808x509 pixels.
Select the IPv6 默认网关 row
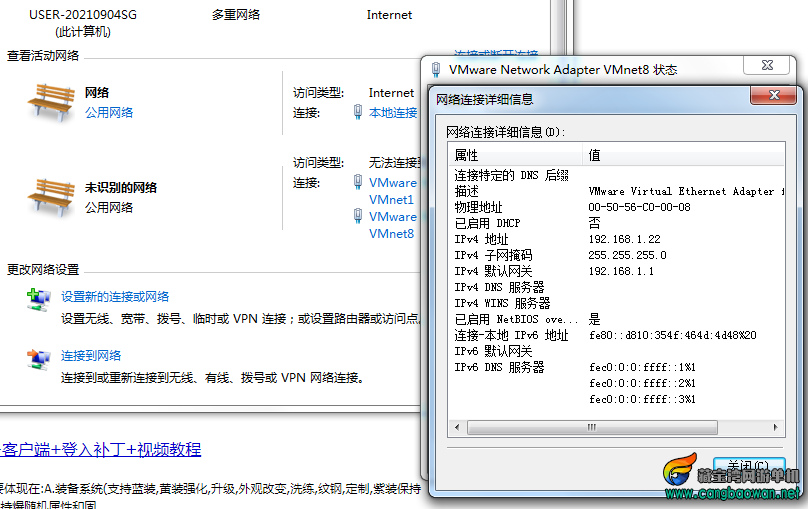click(x=617, y=351)
